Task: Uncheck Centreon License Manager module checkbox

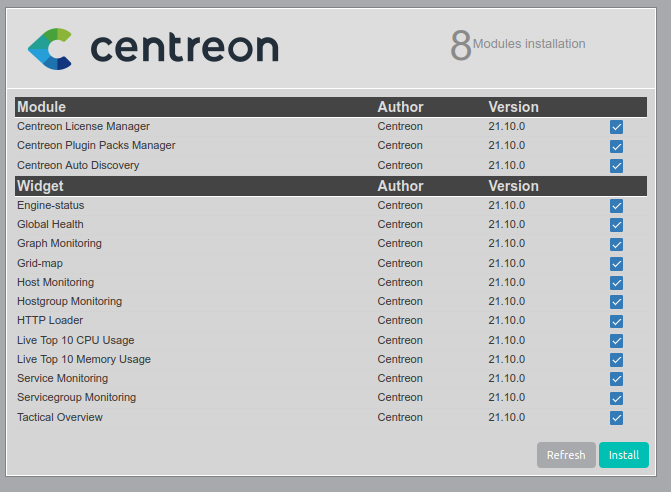Action: pos(616,127)
